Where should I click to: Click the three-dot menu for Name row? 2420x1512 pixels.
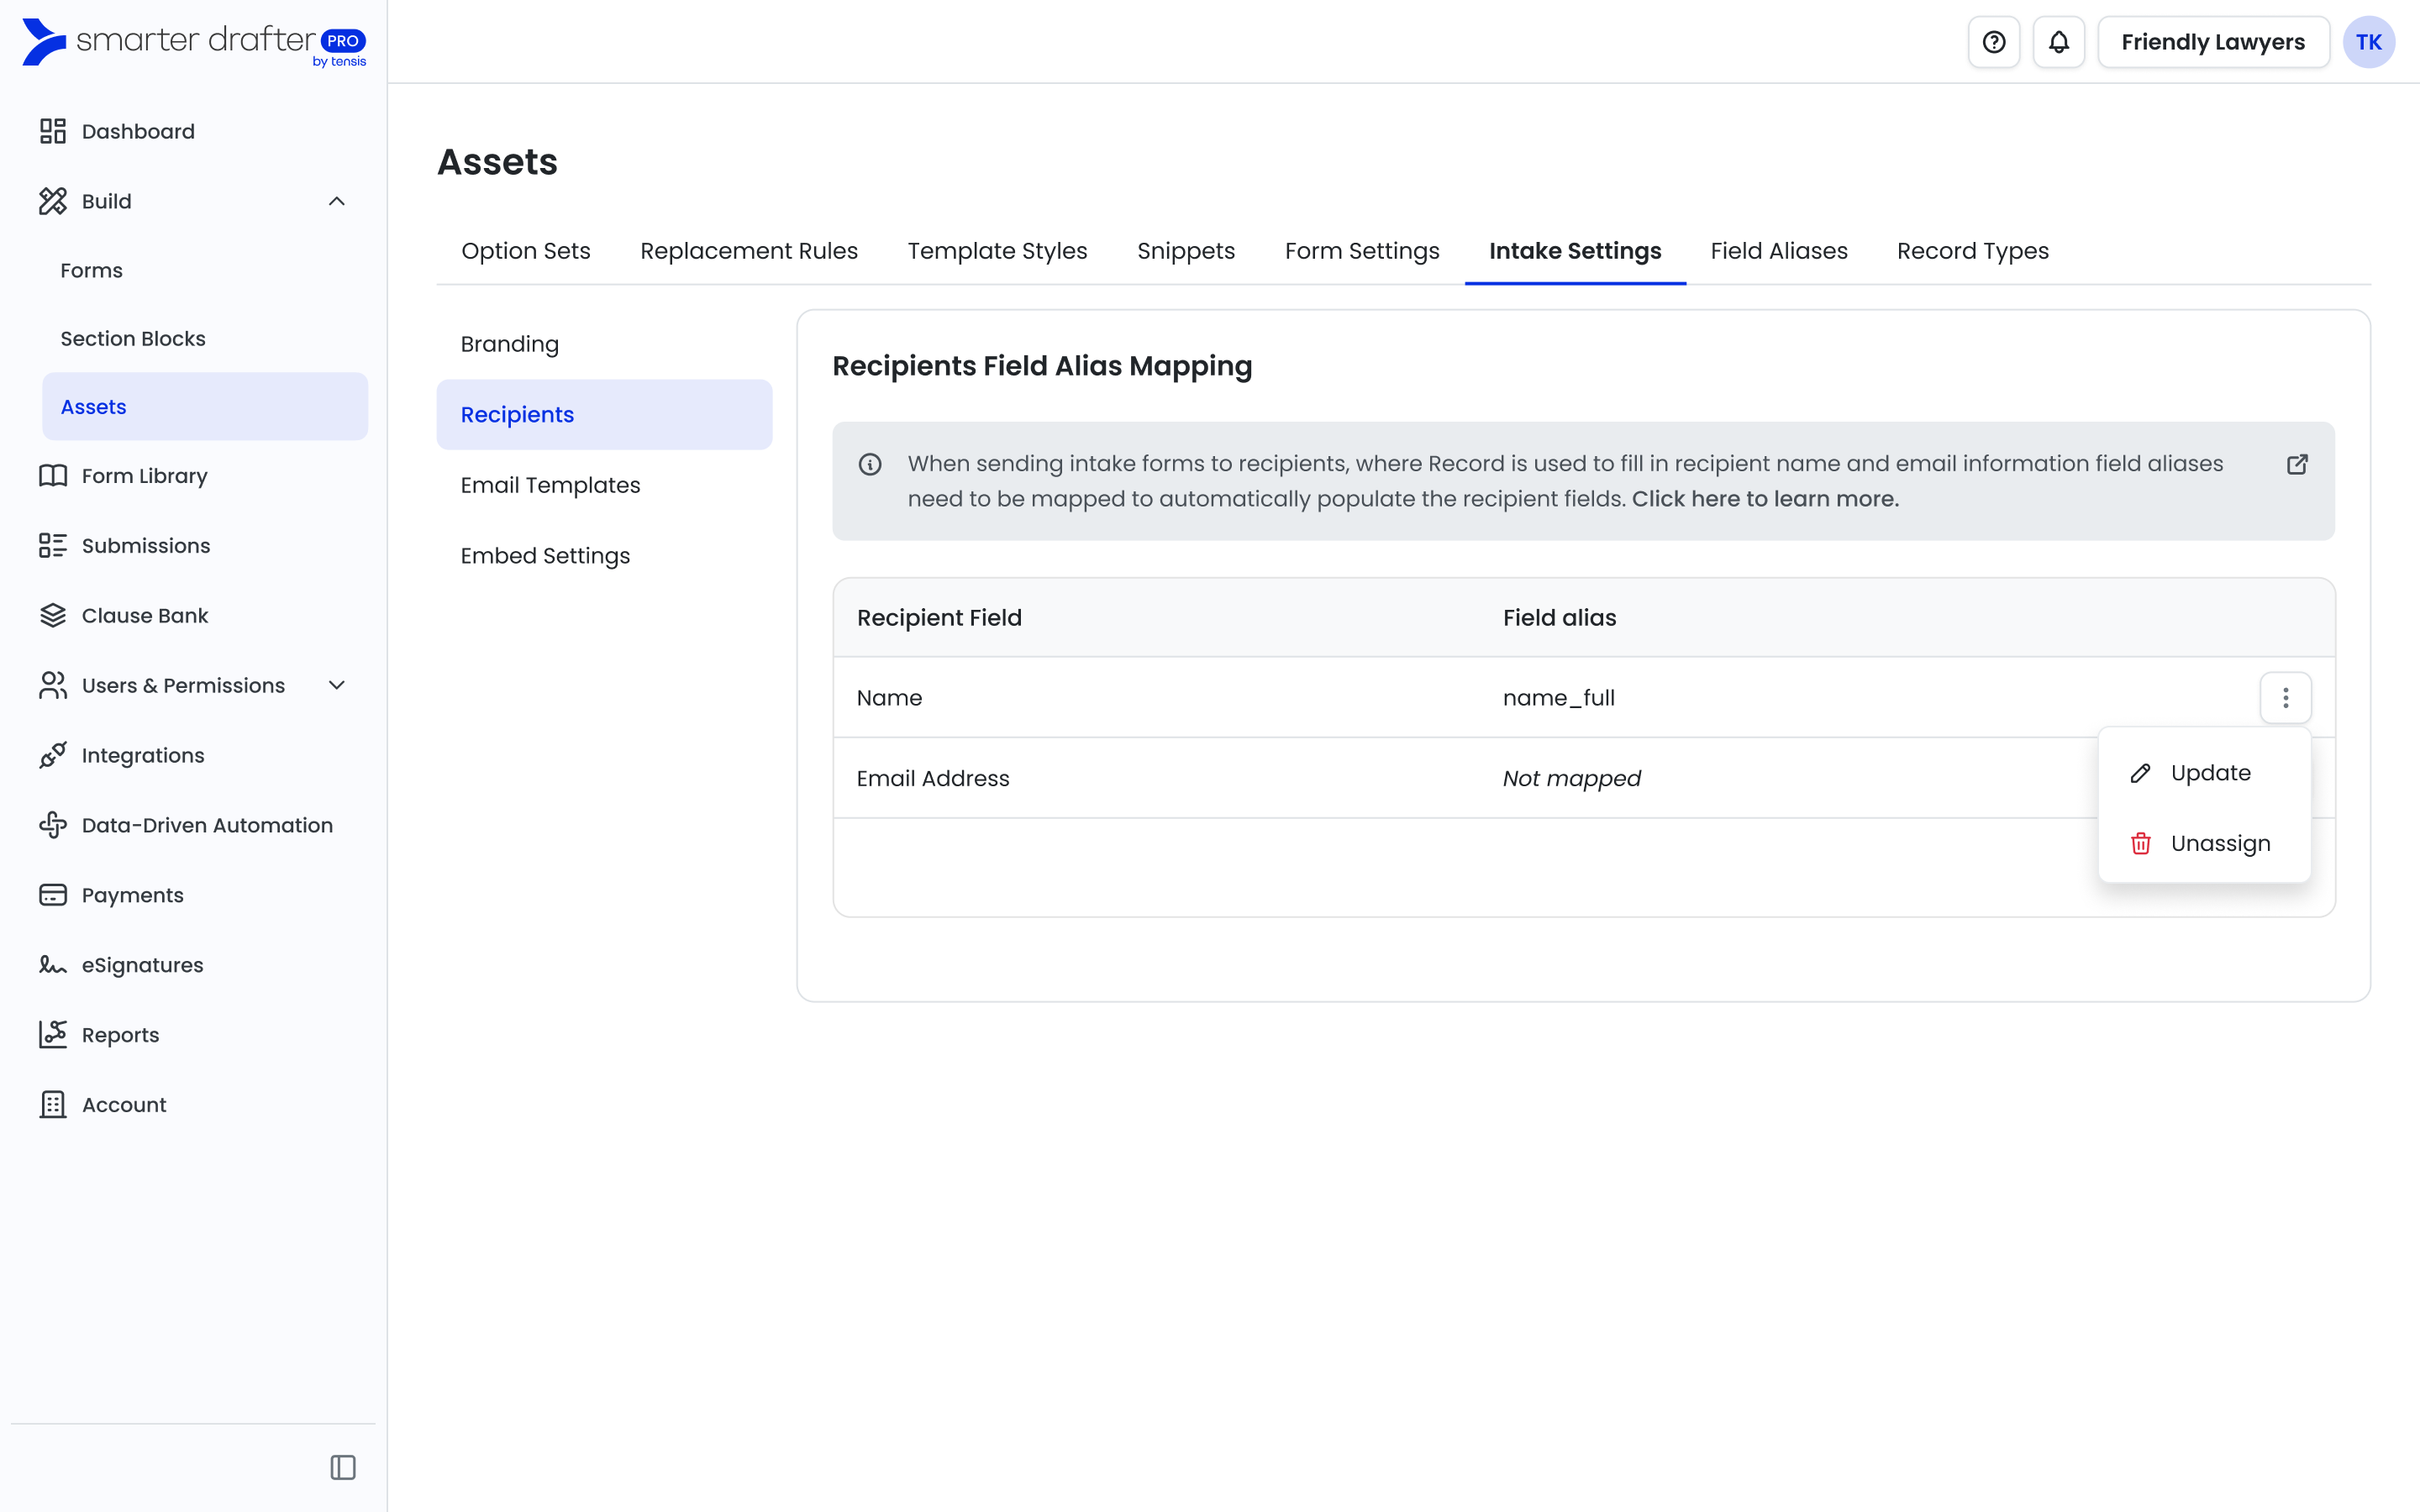(2285, 697)
